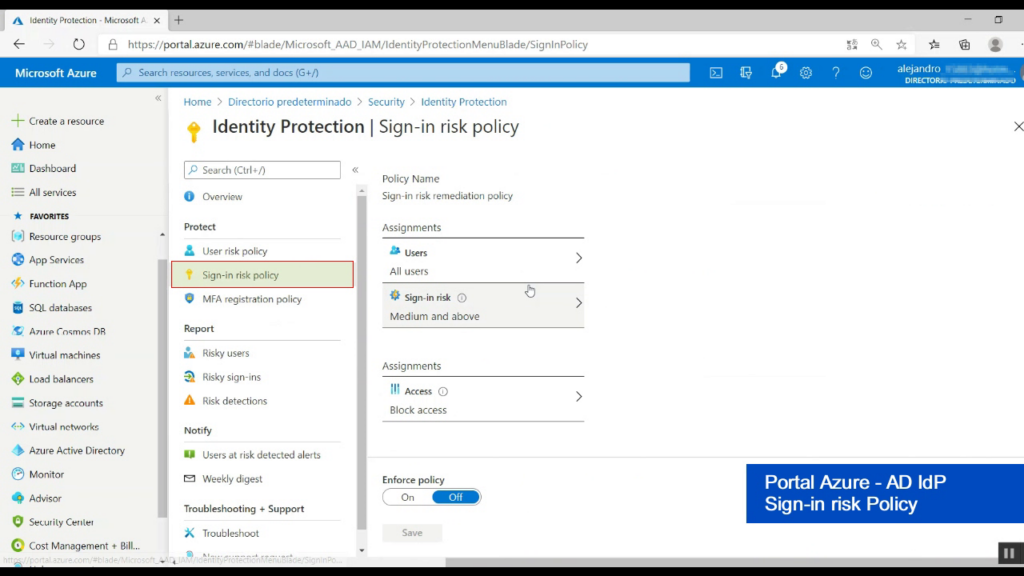This screenshot has height=576, width=1024.
Task: Click the Save button
Action: click(412, 533)
